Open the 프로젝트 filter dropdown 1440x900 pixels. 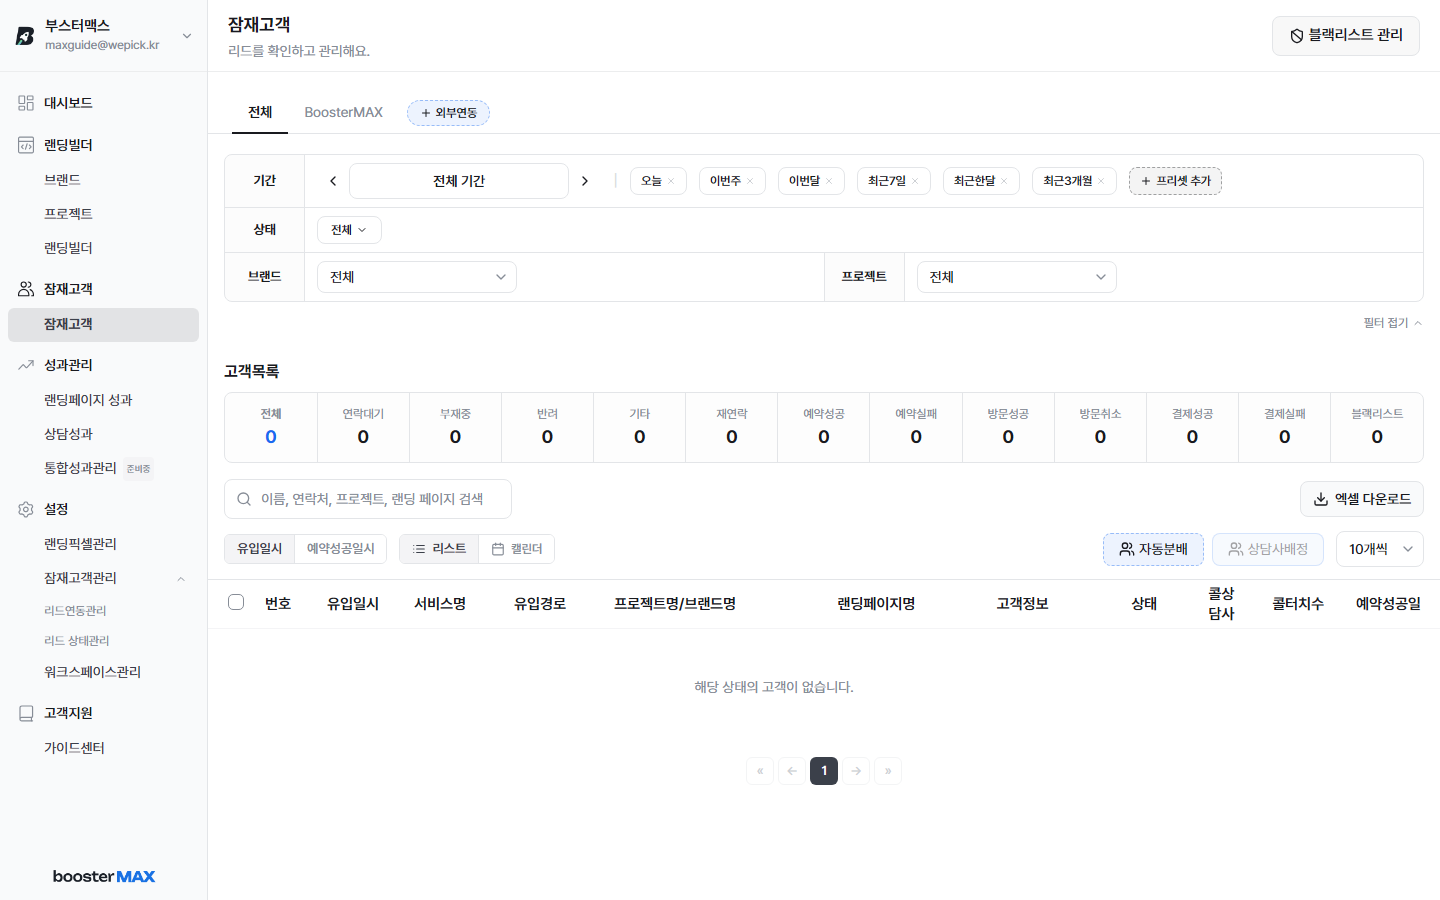(x=1017, y=277)
